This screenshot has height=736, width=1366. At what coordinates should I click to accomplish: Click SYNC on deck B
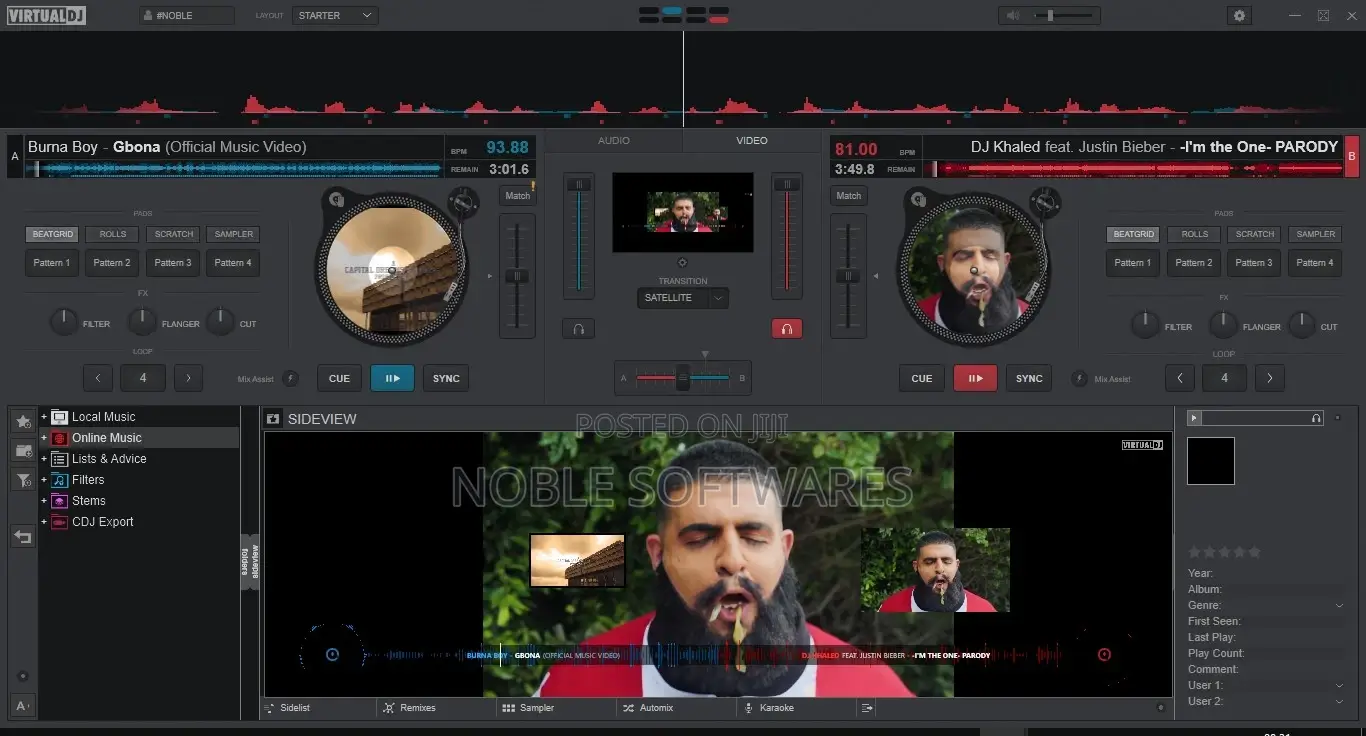point(1029,378)
